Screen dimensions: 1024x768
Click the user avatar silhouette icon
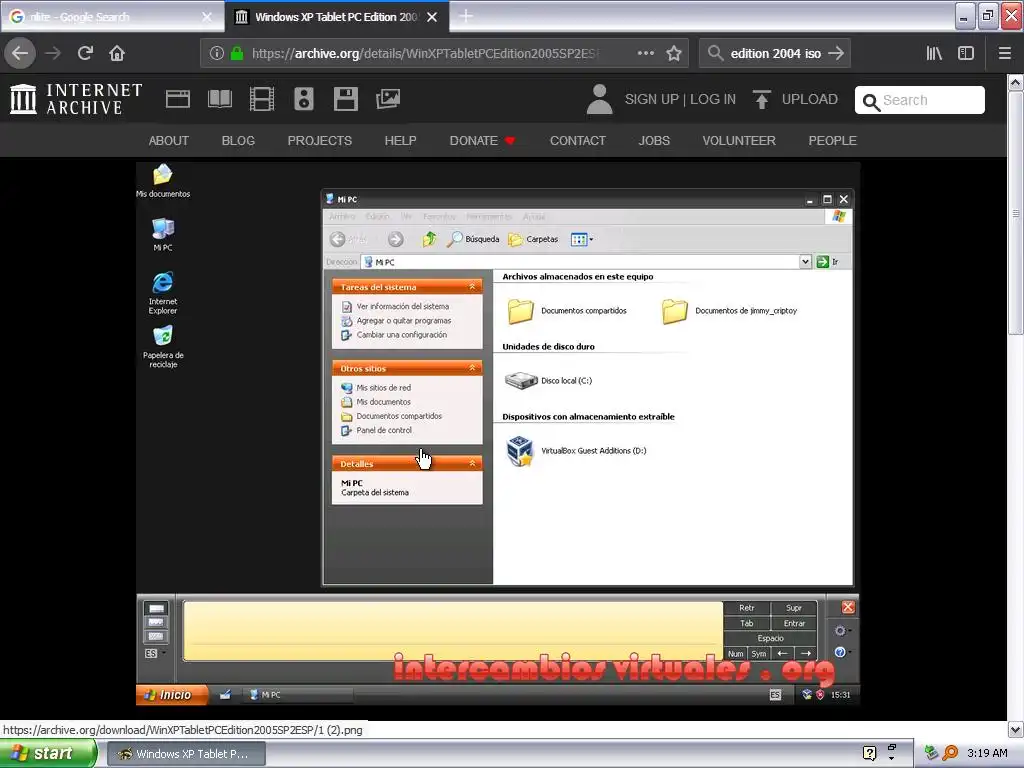tap(600, 99)
